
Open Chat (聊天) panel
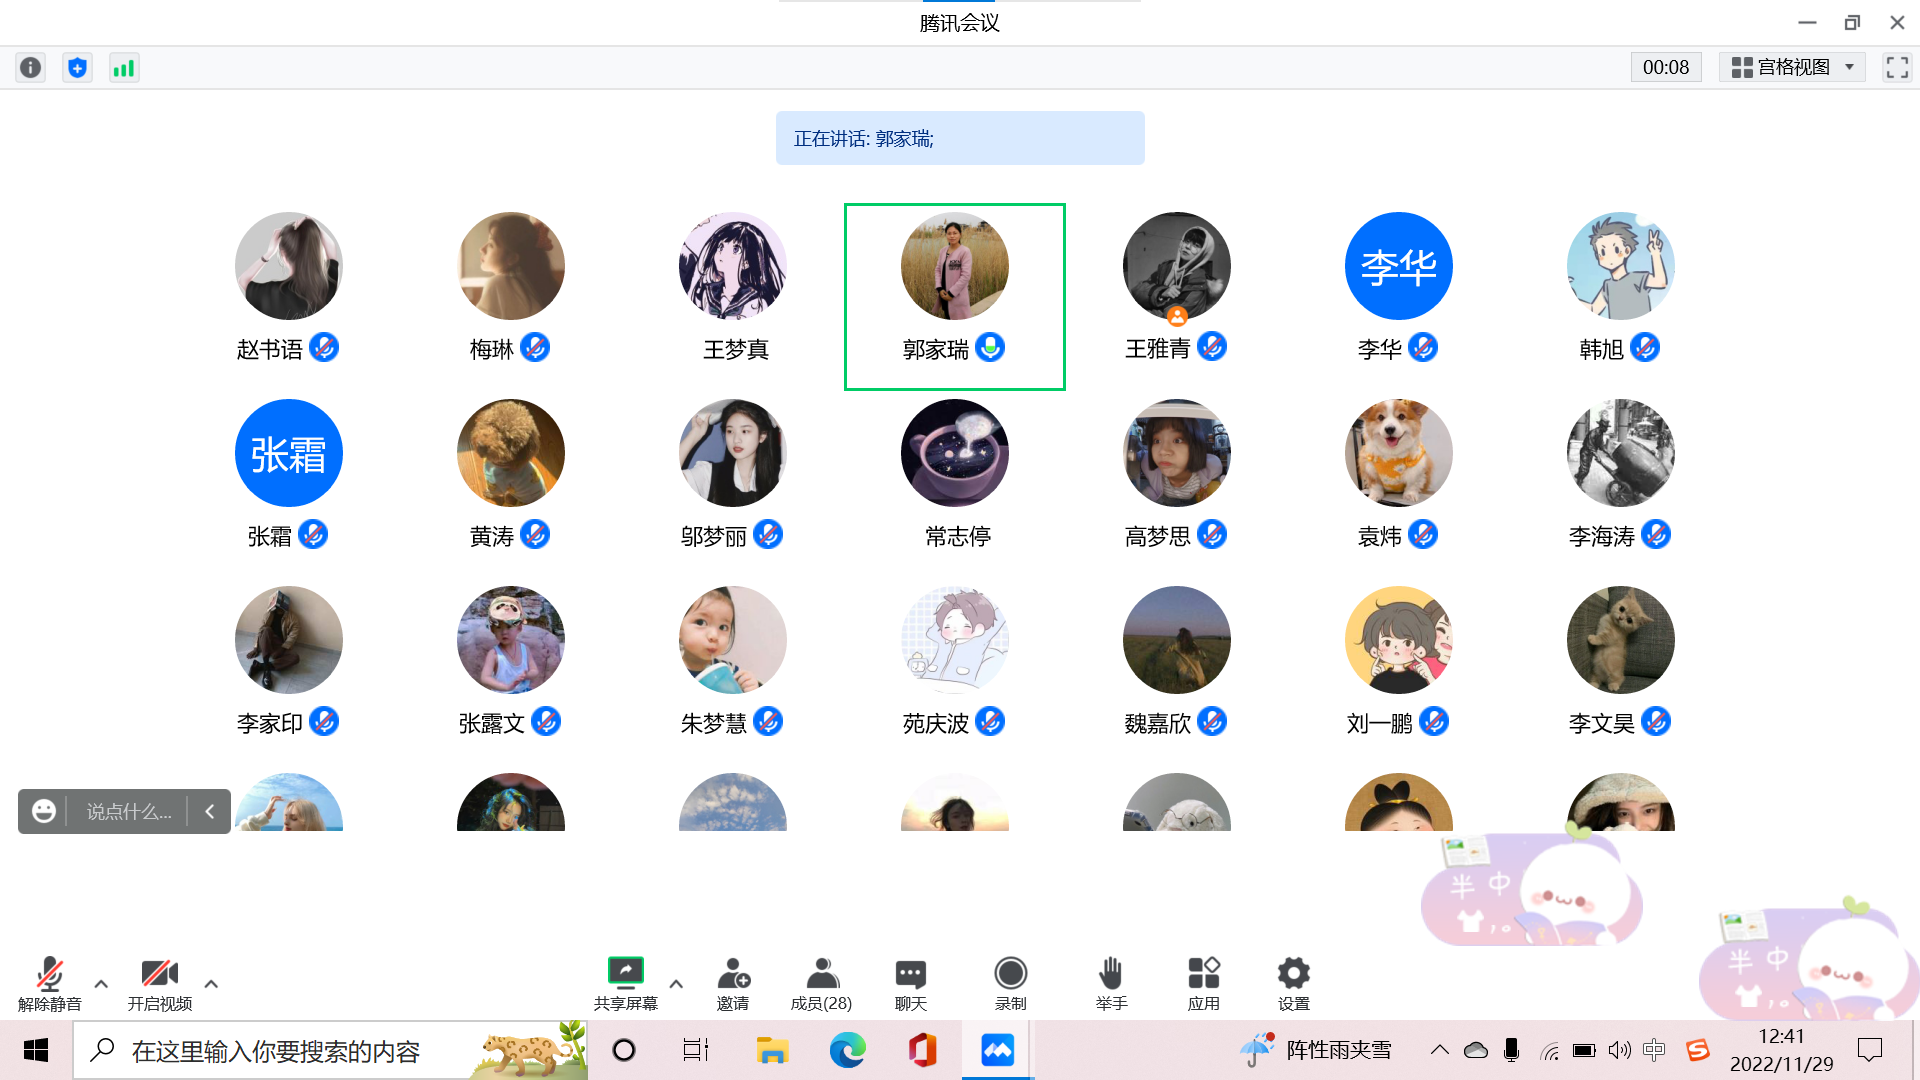point(910,973)
